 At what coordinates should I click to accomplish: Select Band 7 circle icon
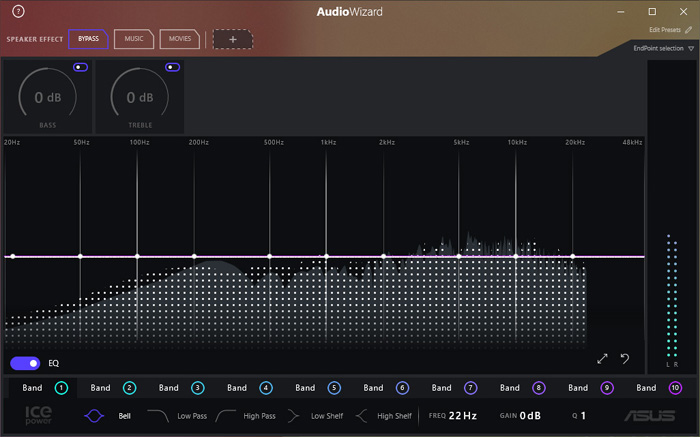click(x=471, y=388)
